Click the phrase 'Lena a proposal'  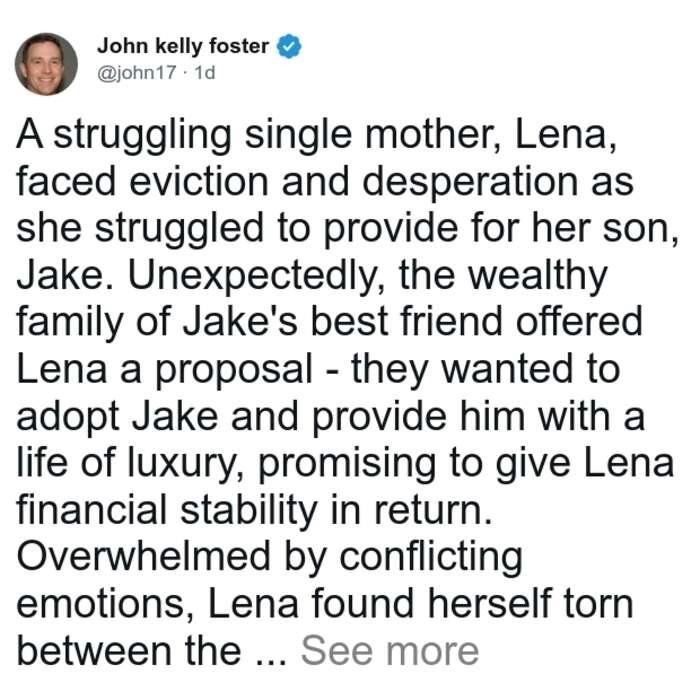coord(164,370)
